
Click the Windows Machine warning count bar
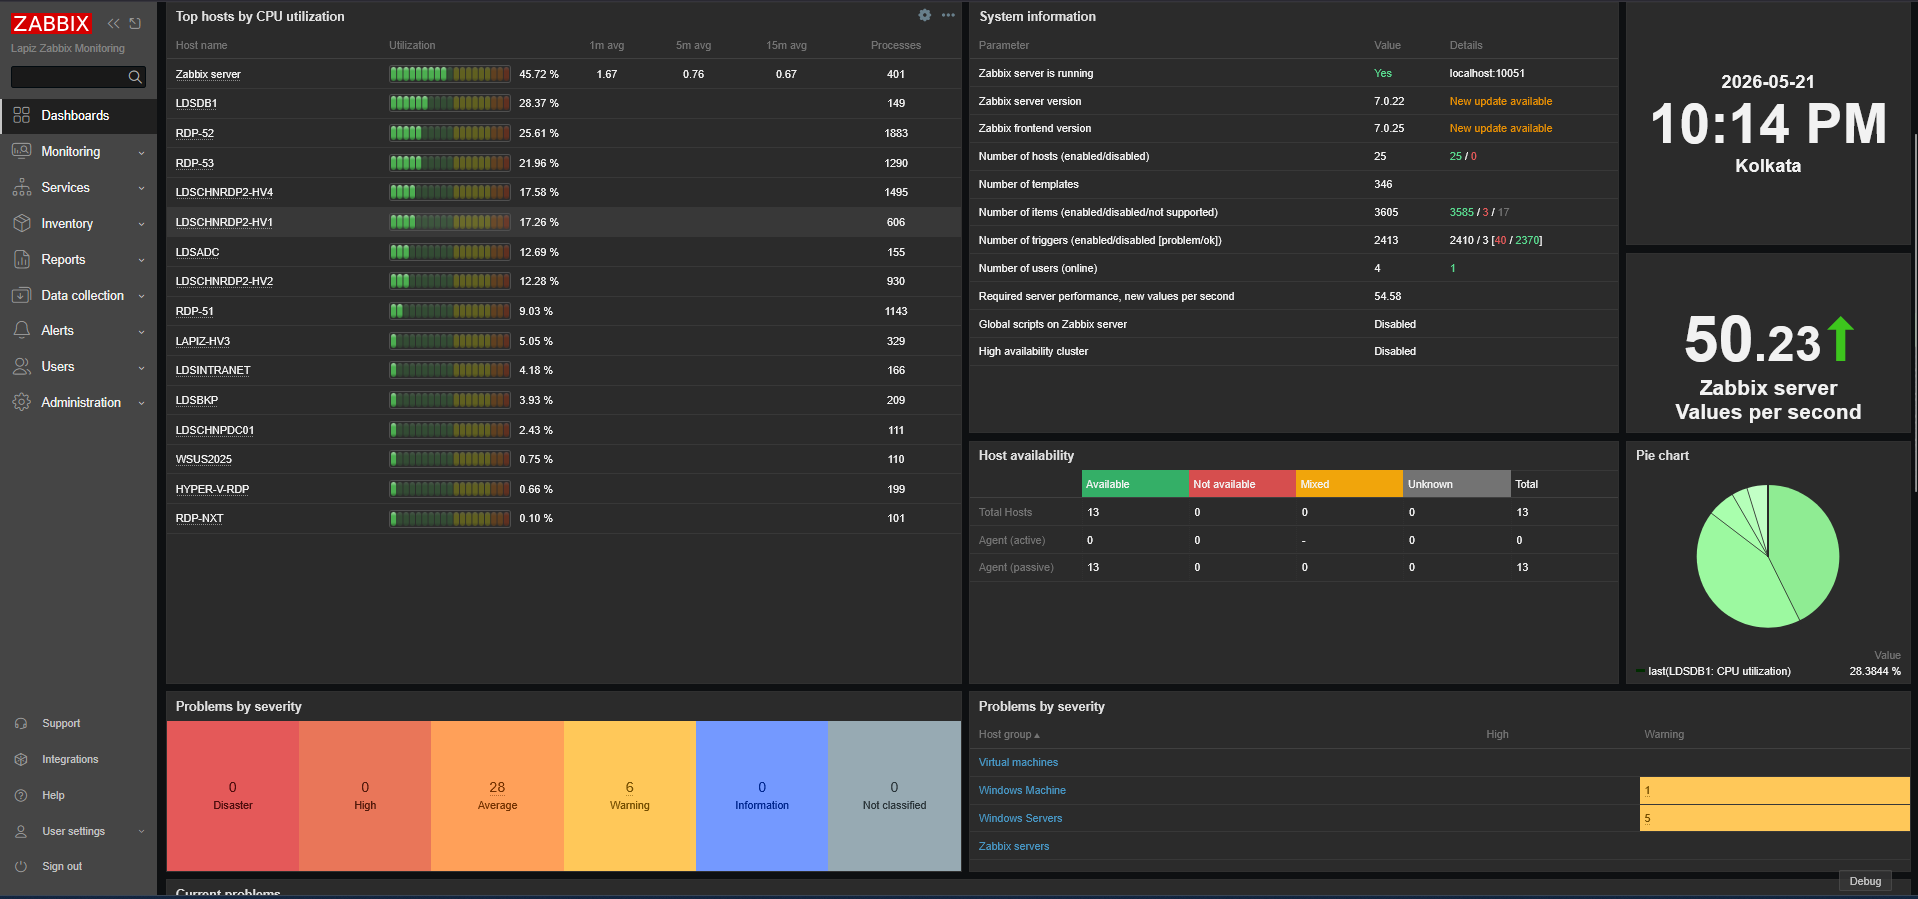pyautogui.click(x=1775, y=790)
